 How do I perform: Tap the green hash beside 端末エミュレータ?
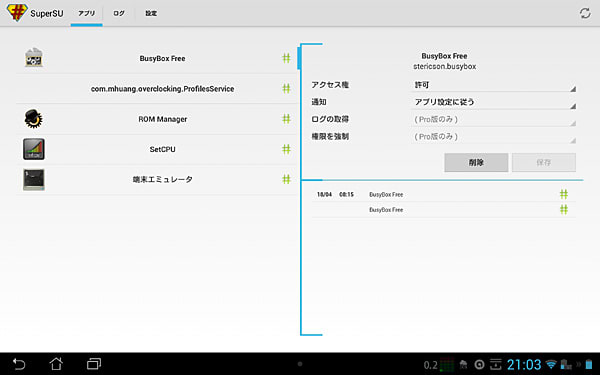[286, 179]
